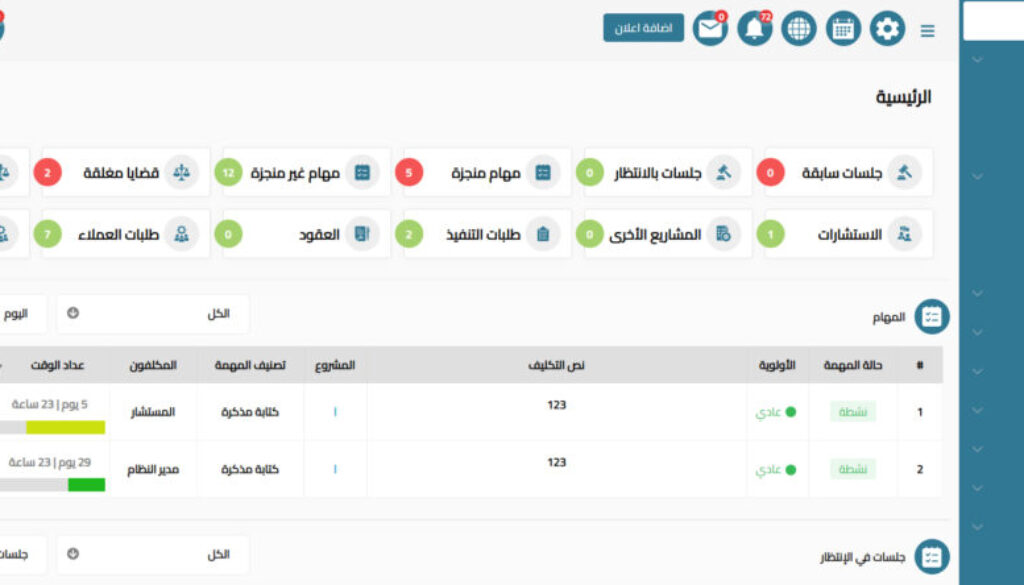Click the globe language icon
This screenshot has width=1024, height=585.
pos(798,29)
